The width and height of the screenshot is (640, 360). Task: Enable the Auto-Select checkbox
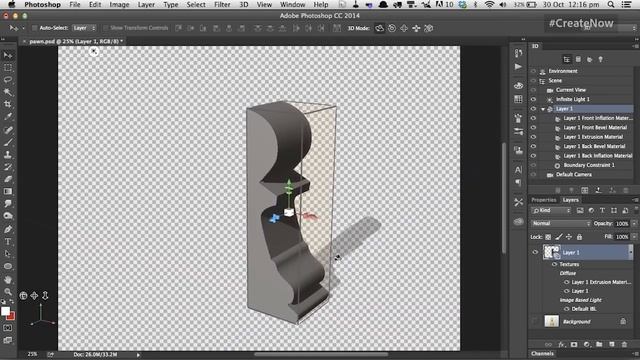[35, 28]
